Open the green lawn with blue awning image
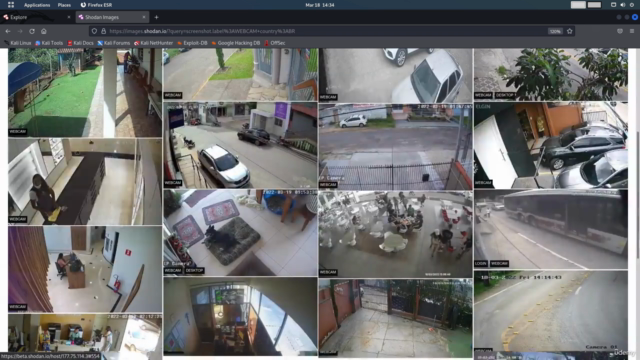 pyautogui.click(x=85, y=92)
